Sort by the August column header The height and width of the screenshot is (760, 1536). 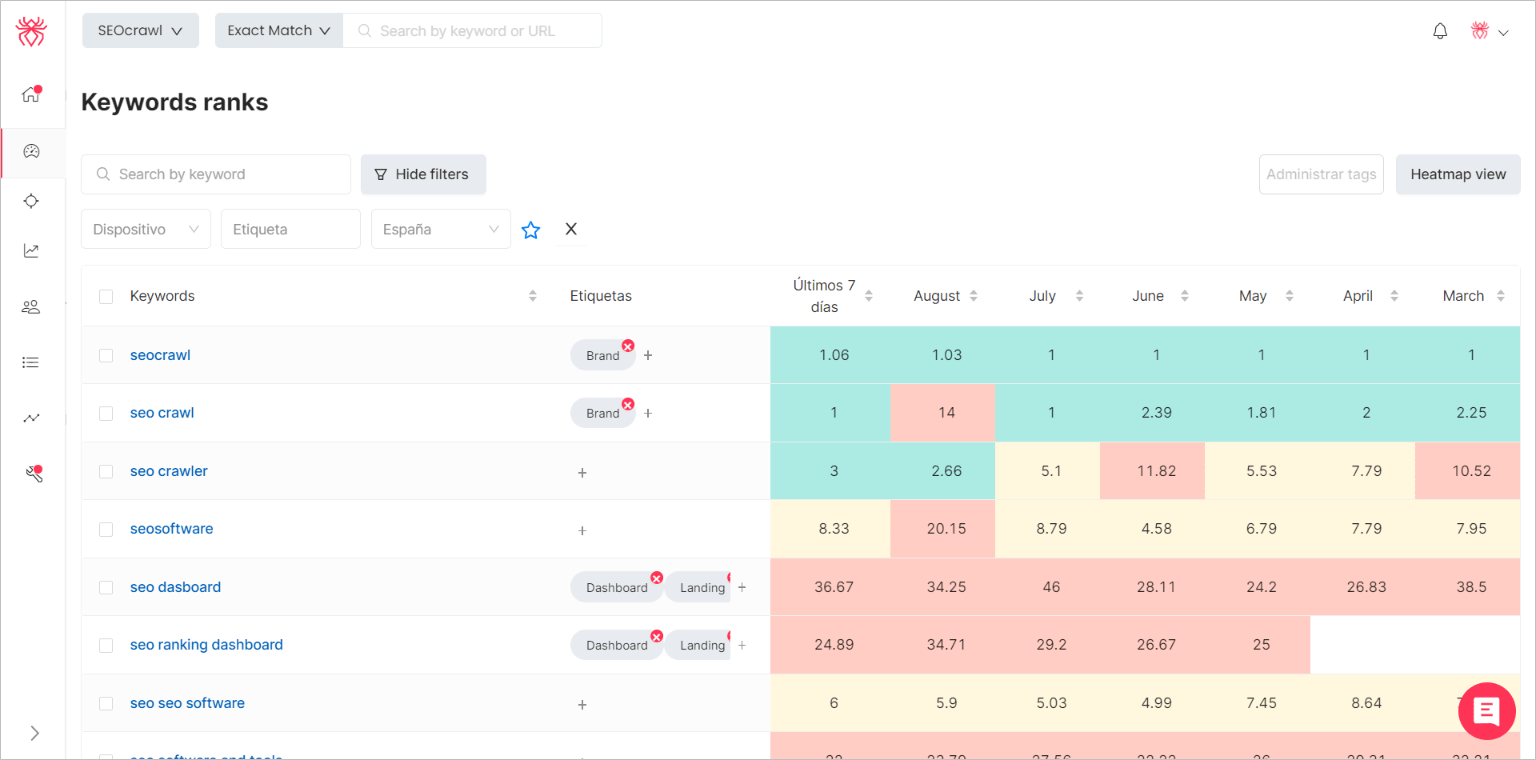(945, 296)
